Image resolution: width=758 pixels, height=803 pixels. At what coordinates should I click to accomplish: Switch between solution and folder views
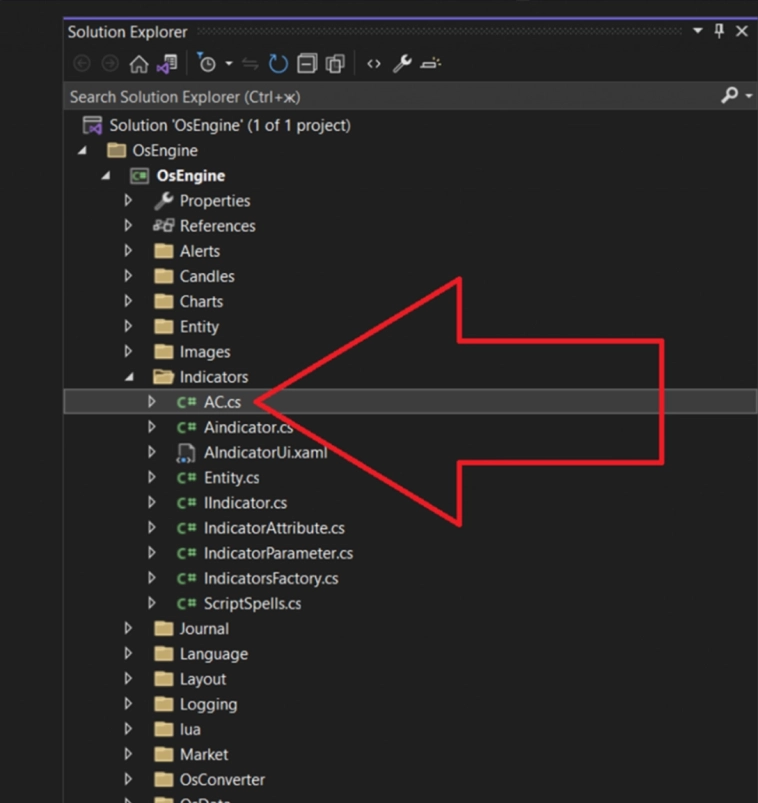pyautogui.click(x=166, y=64)
